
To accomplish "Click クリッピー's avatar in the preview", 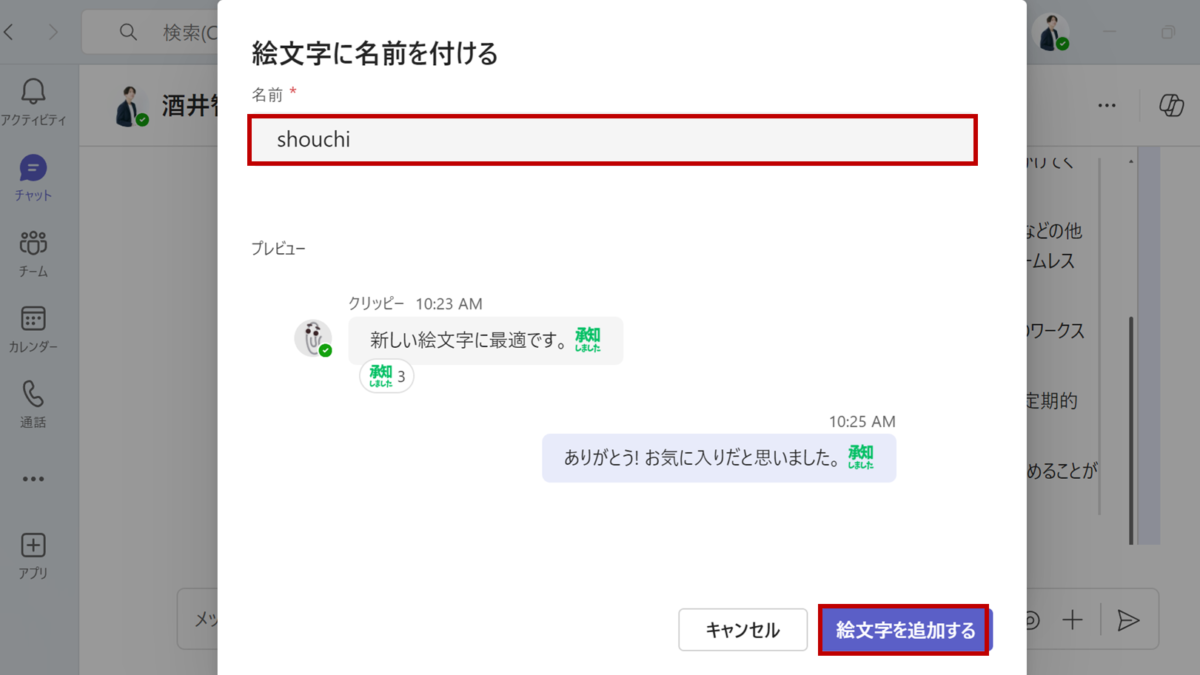I will [315, 338].
